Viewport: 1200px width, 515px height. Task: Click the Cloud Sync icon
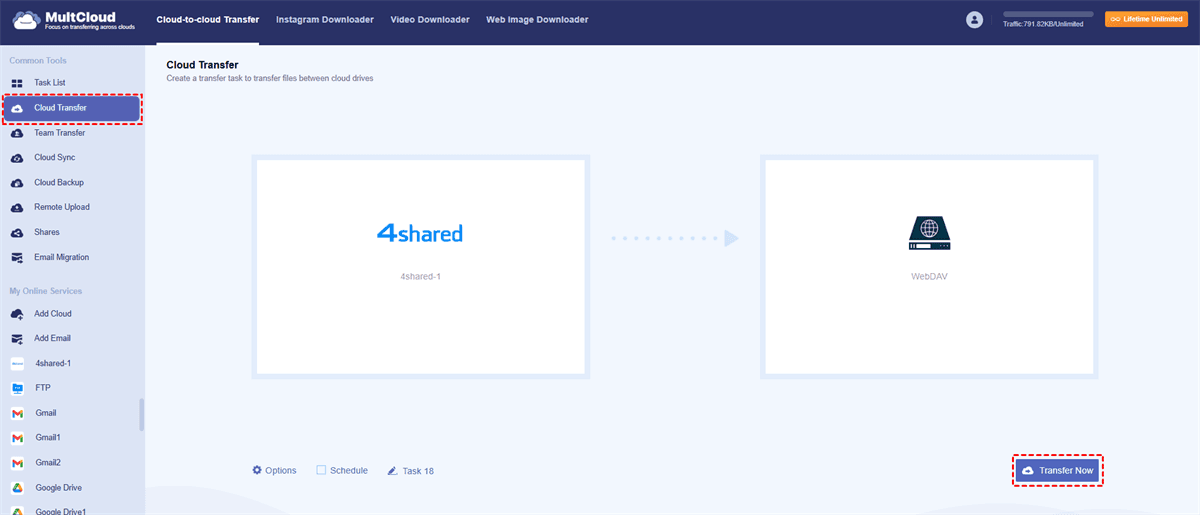tap(17, 158)
